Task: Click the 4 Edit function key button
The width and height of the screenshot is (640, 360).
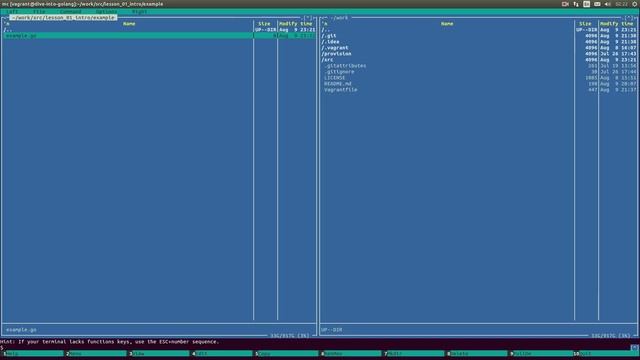Action: [x=222, y=353]
